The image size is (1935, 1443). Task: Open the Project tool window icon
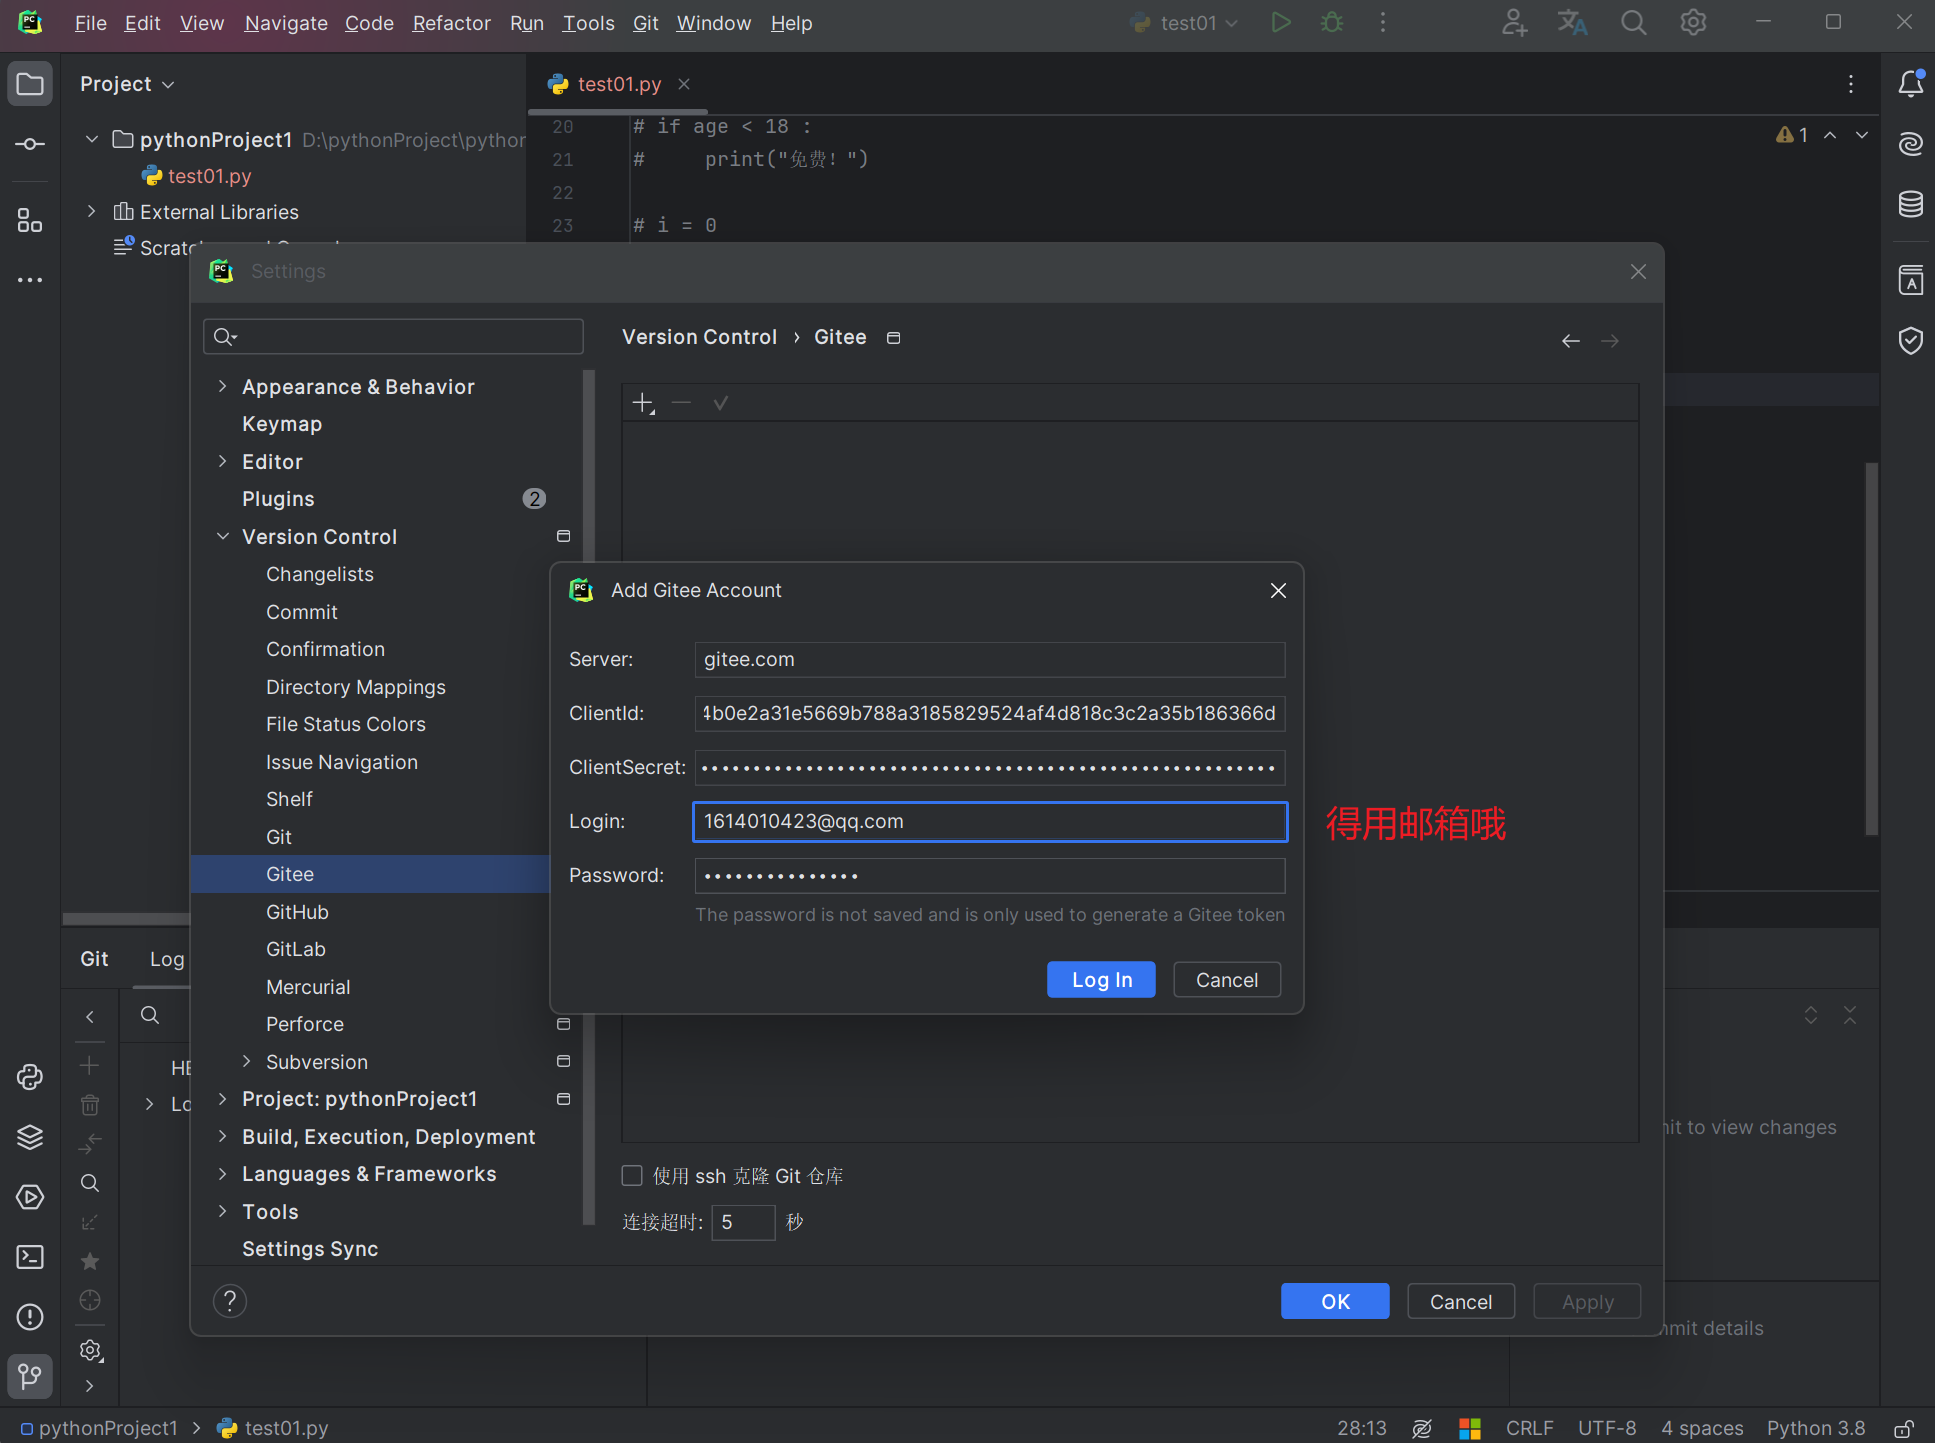coord(30,84)
